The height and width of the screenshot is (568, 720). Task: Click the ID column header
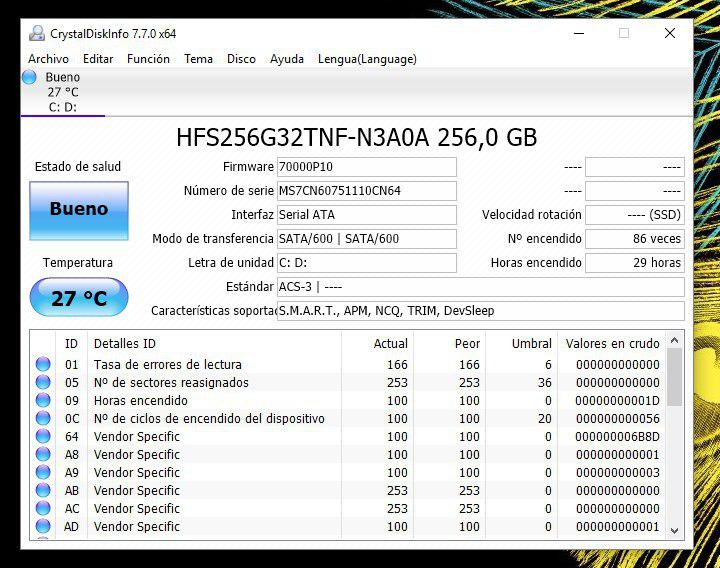click(x=71, y=343)
